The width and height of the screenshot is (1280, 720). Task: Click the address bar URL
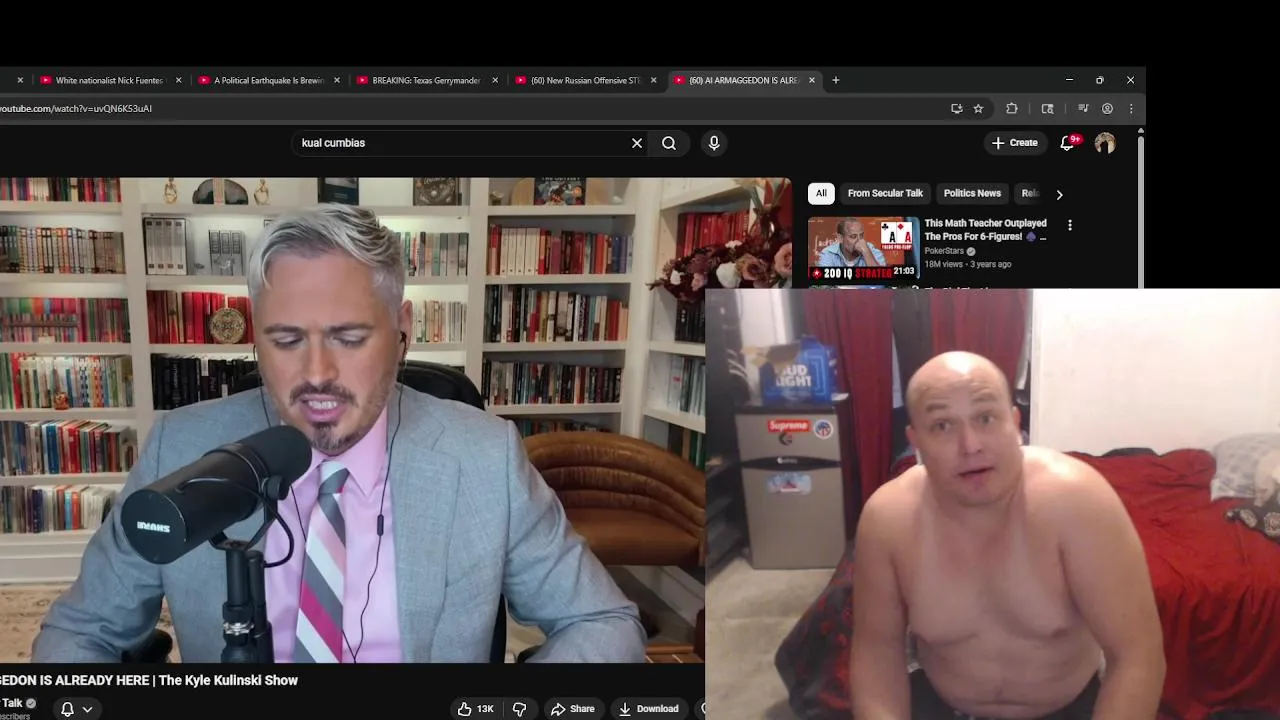[x=76, y=108]
